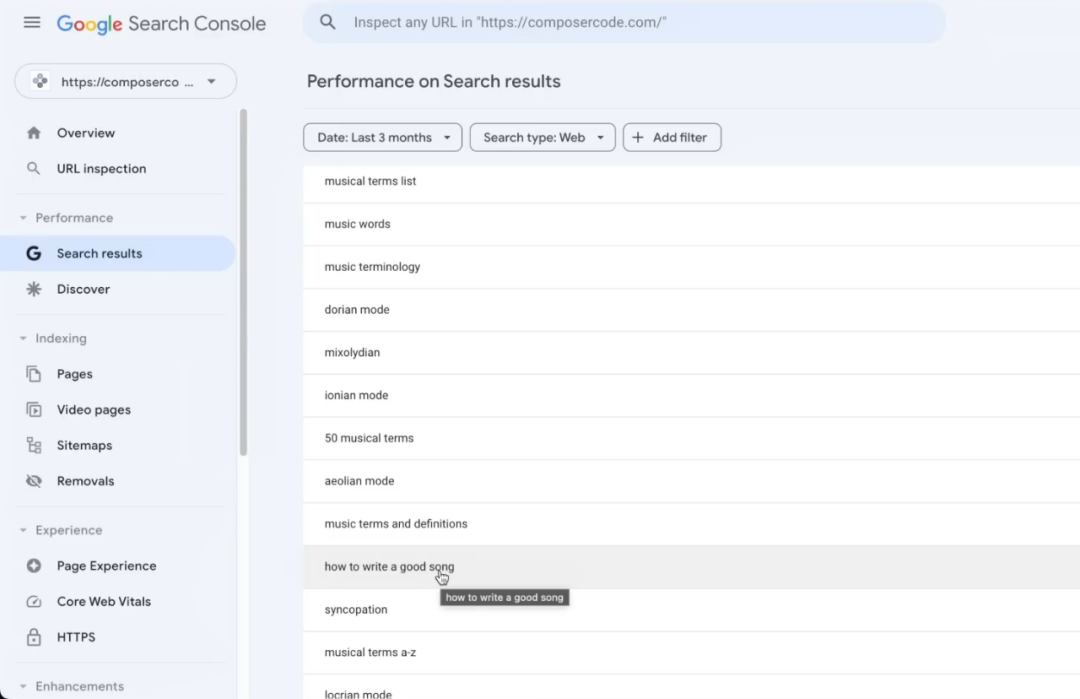Click the Add filter button

pyautogui.click(x=671, y=138)
